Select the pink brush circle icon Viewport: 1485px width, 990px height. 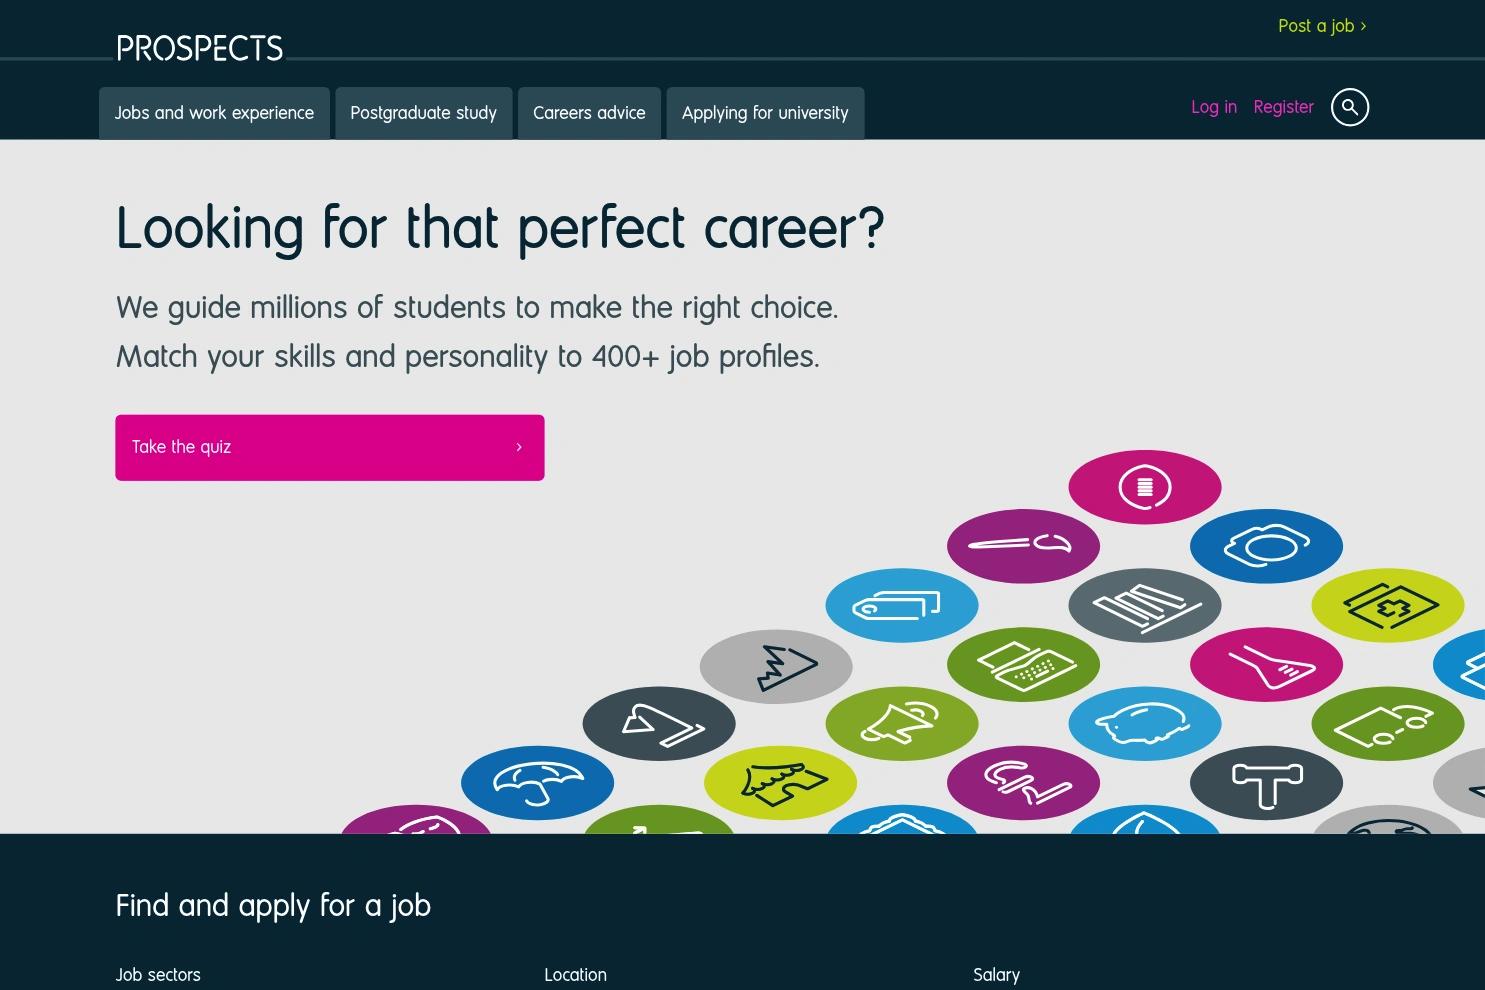1266,665
